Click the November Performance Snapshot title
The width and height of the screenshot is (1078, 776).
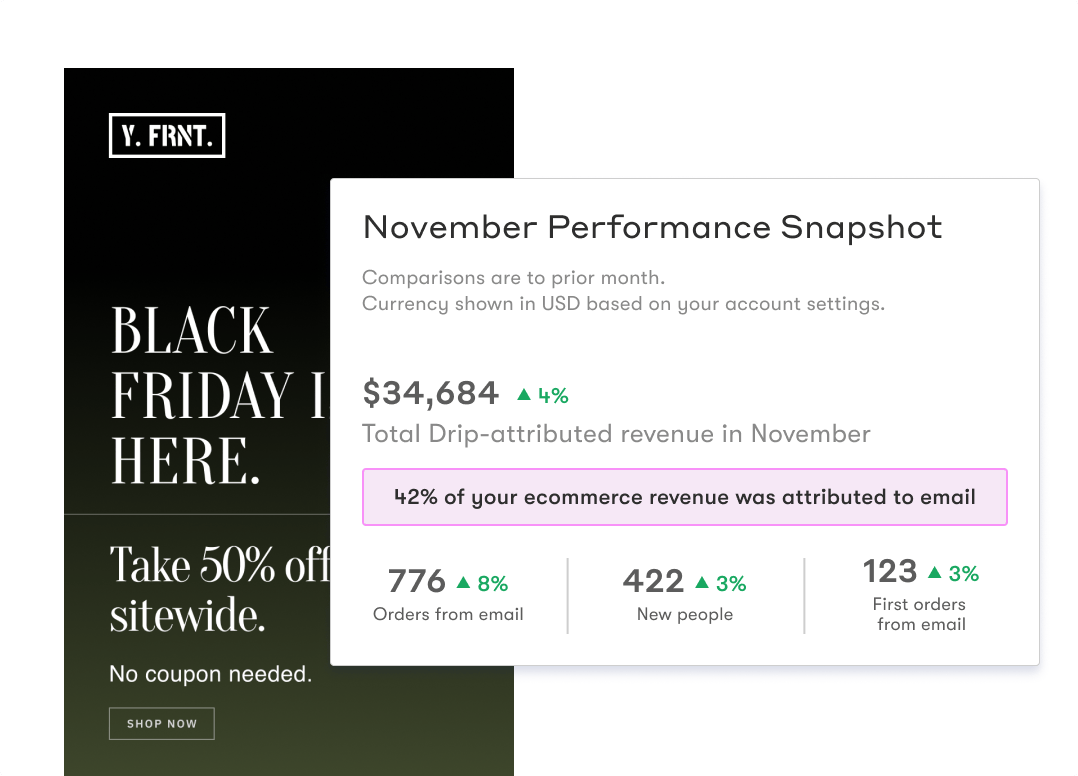coord(652,227)
